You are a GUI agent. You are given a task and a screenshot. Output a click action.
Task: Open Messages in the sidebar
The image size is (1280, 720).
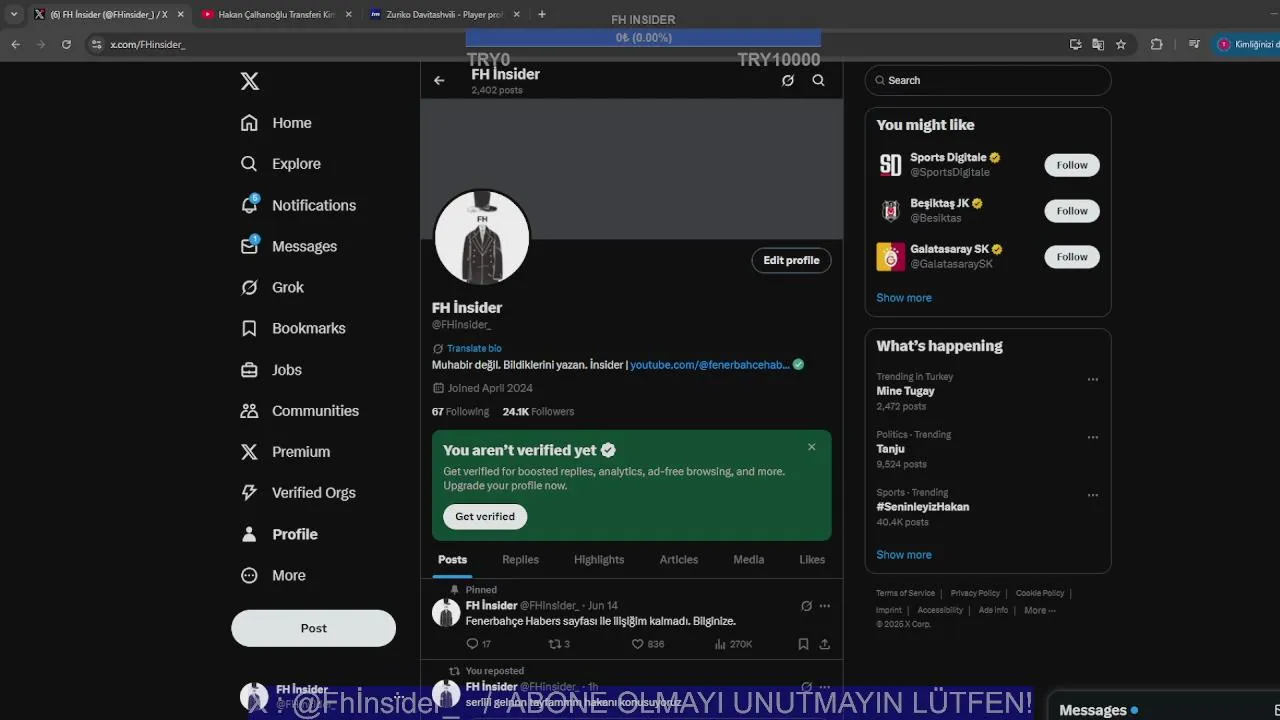click(288, 246)
